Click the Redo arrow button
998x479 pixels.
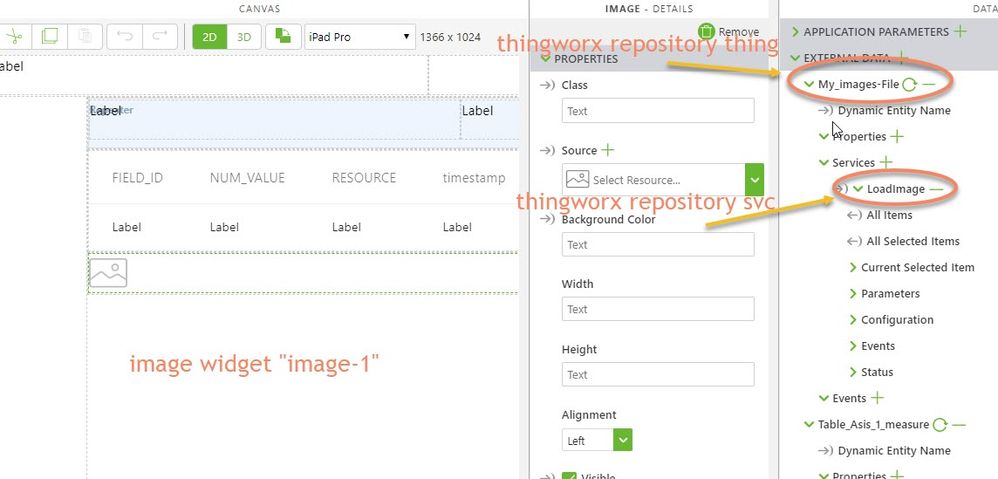tap(160, 36)
